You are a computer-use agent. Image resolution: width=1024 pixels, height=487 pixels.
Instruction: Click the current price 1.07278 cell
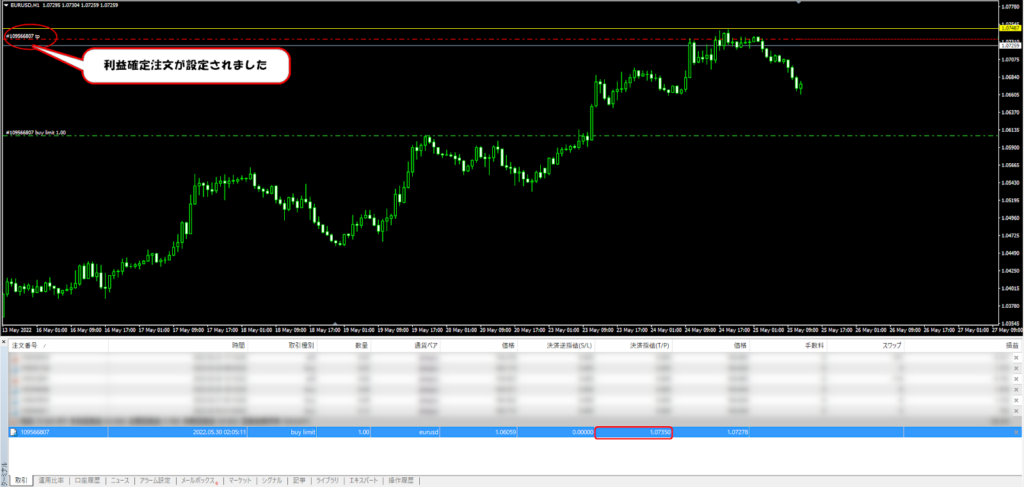point(711,432)
